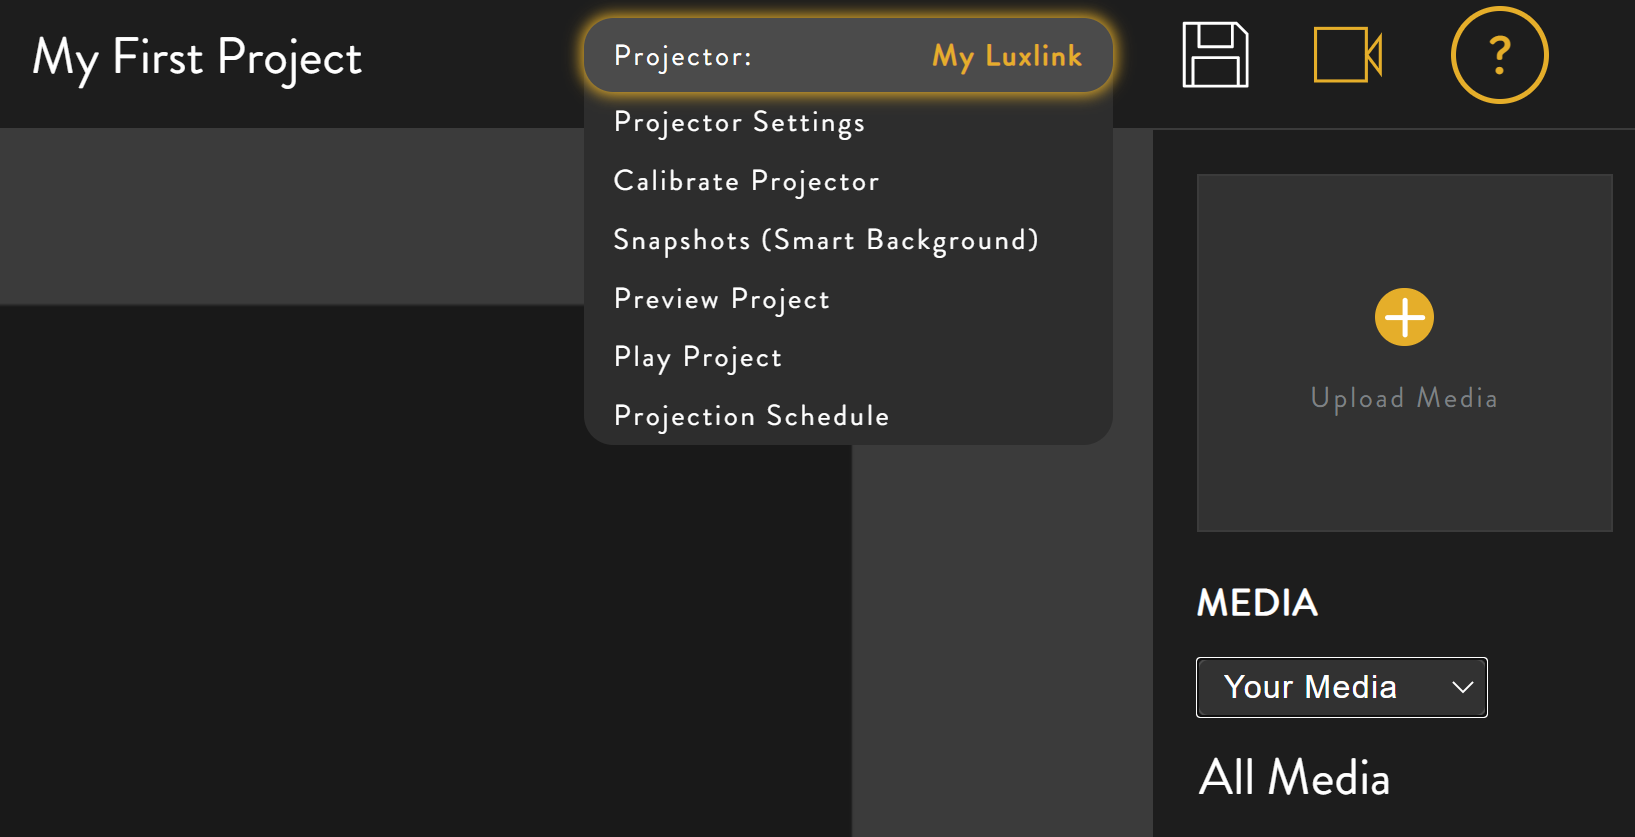Select the All Media heading
Screen dimensions: 1635x837
(x=1294, y=778)
